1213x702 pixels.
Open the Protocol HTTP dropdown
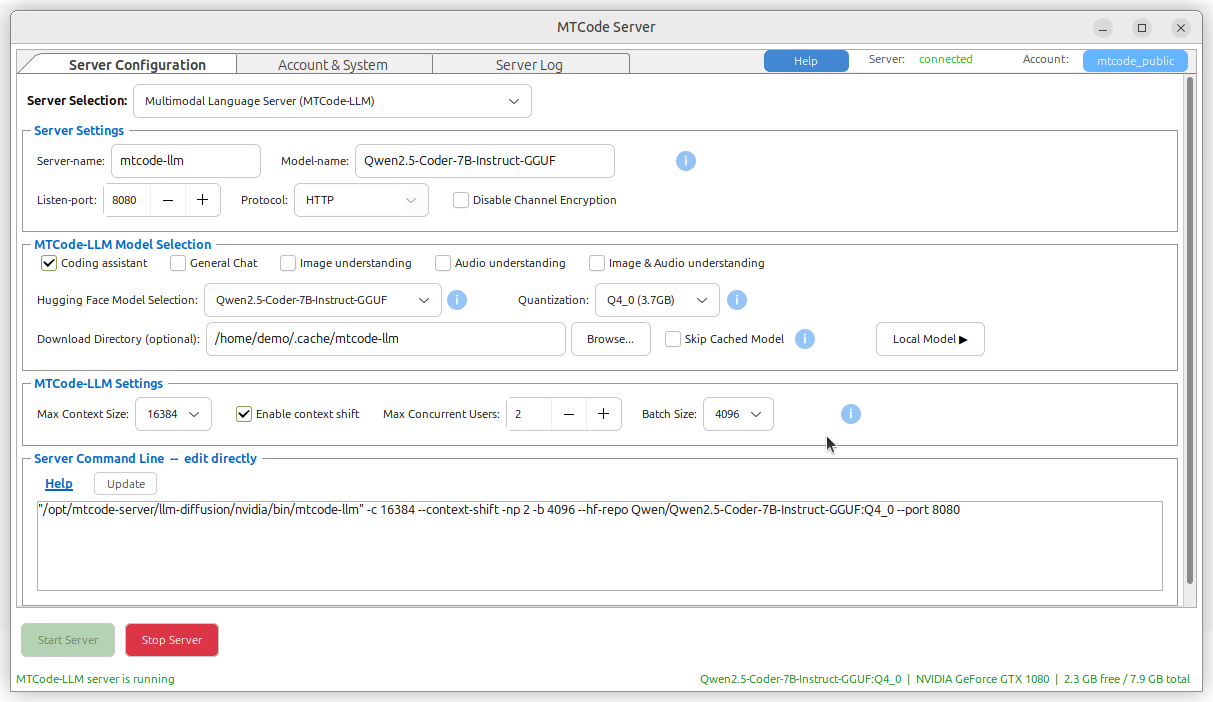pyautogui.click(x=361, y=200)
